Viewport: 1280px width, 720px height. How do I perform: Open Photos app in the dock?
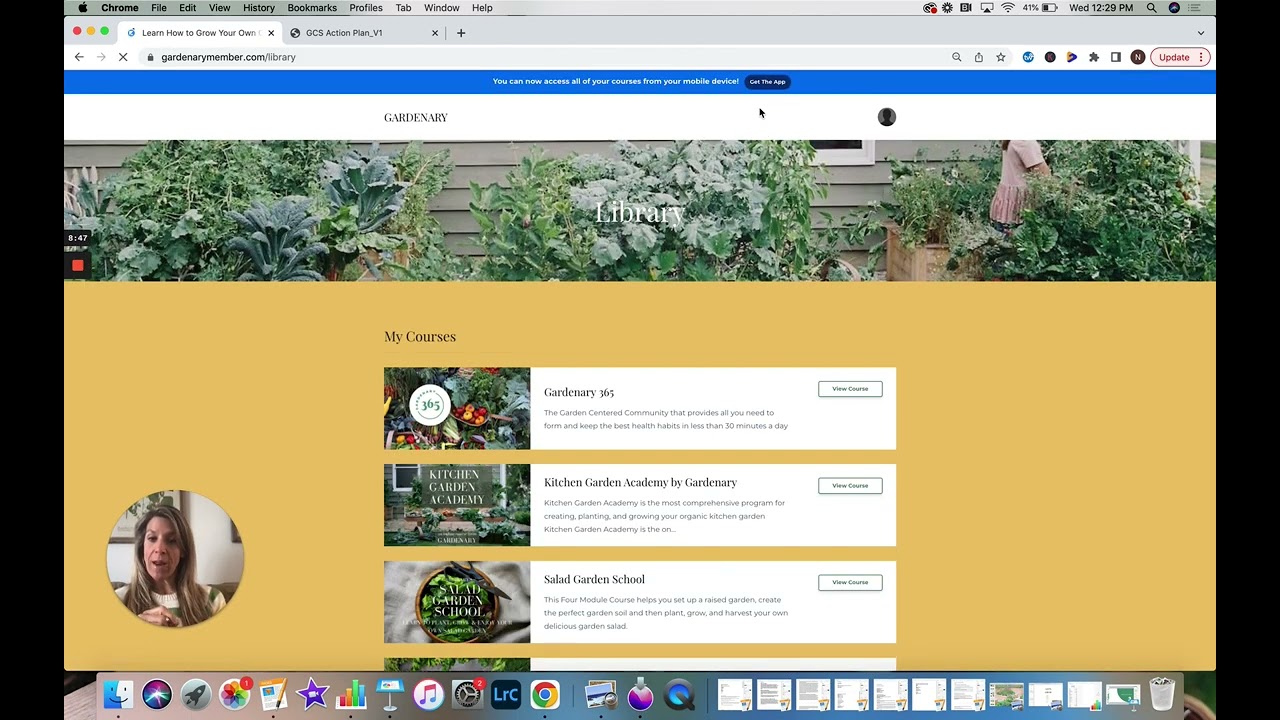click(234, 694)
